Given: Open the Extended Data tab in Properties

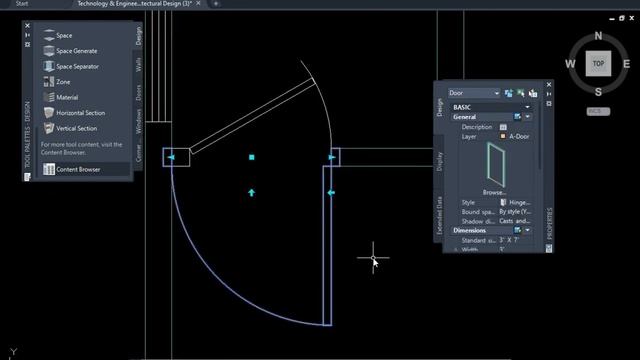Looking at the screenshot, I should pos(439,215).
